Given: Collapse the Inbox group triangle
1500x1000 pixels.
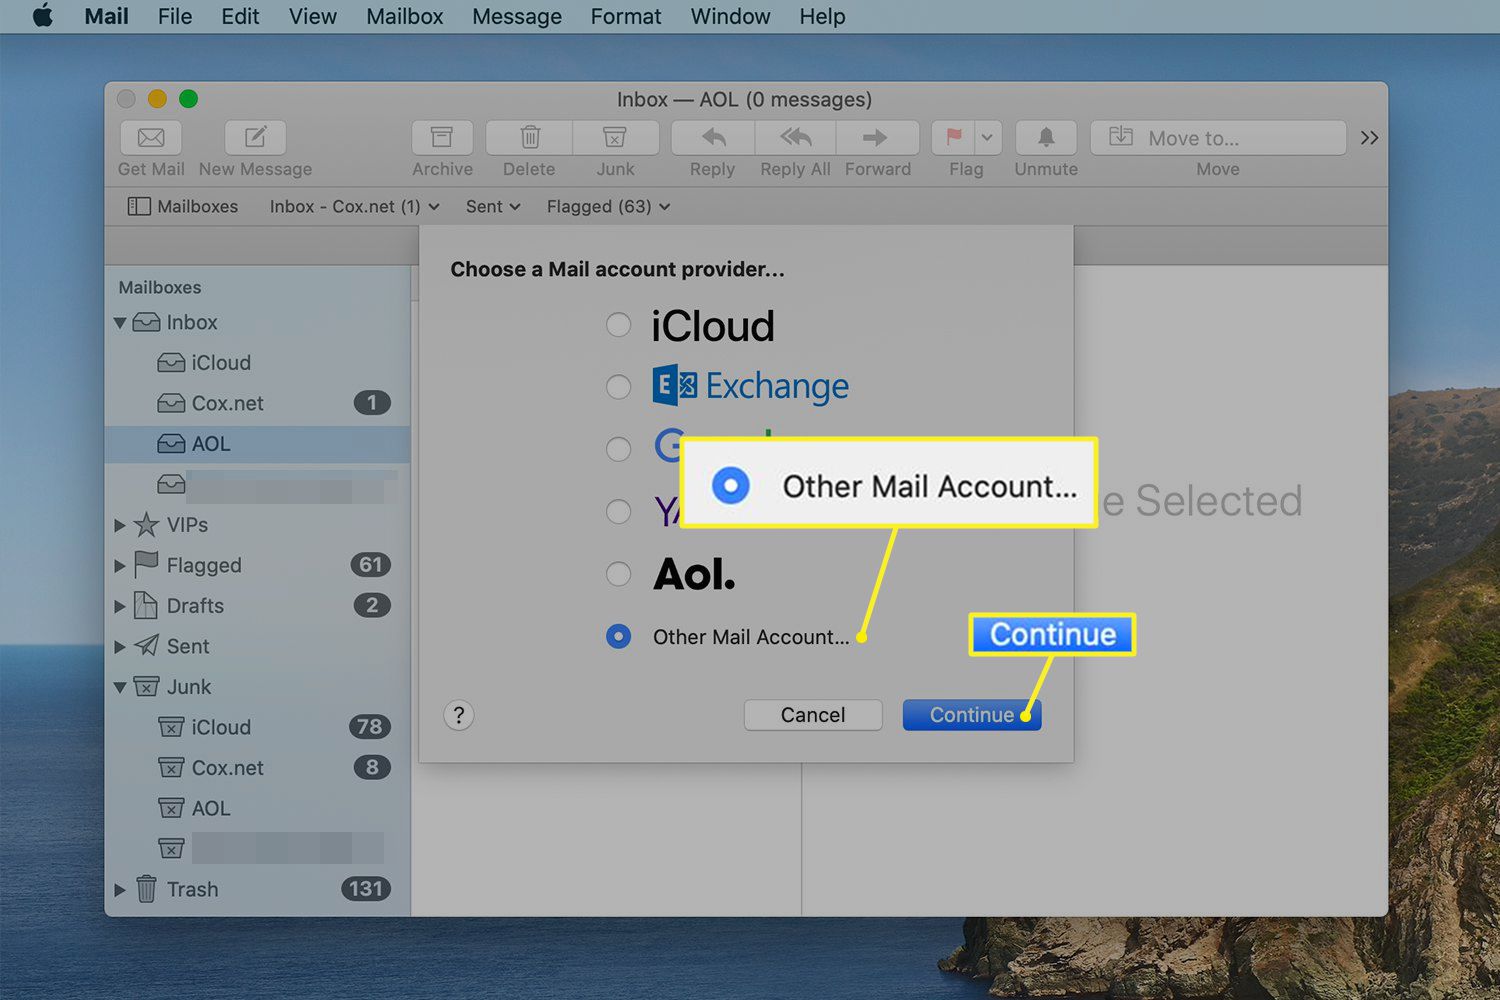Looking at the screenshot, I should tap(120, 323).
